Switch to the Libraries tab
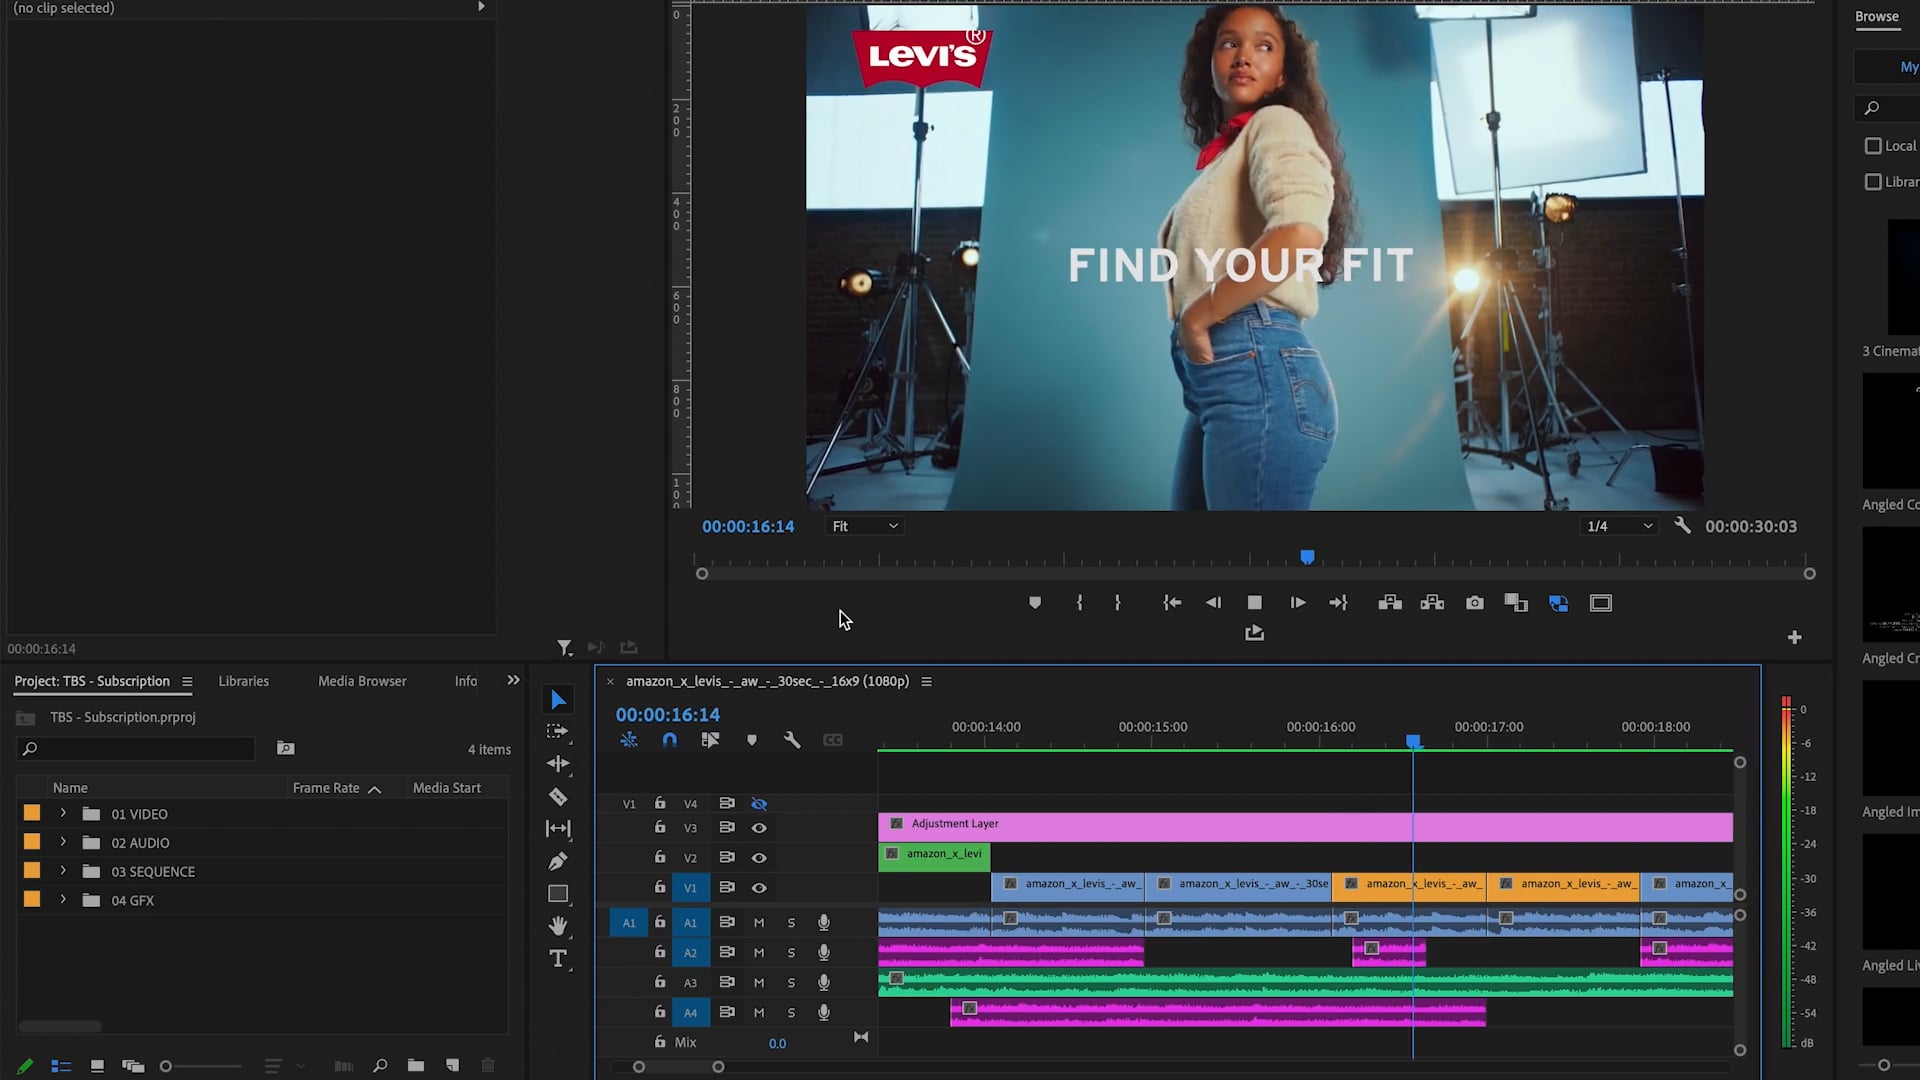 click(244, 681)
